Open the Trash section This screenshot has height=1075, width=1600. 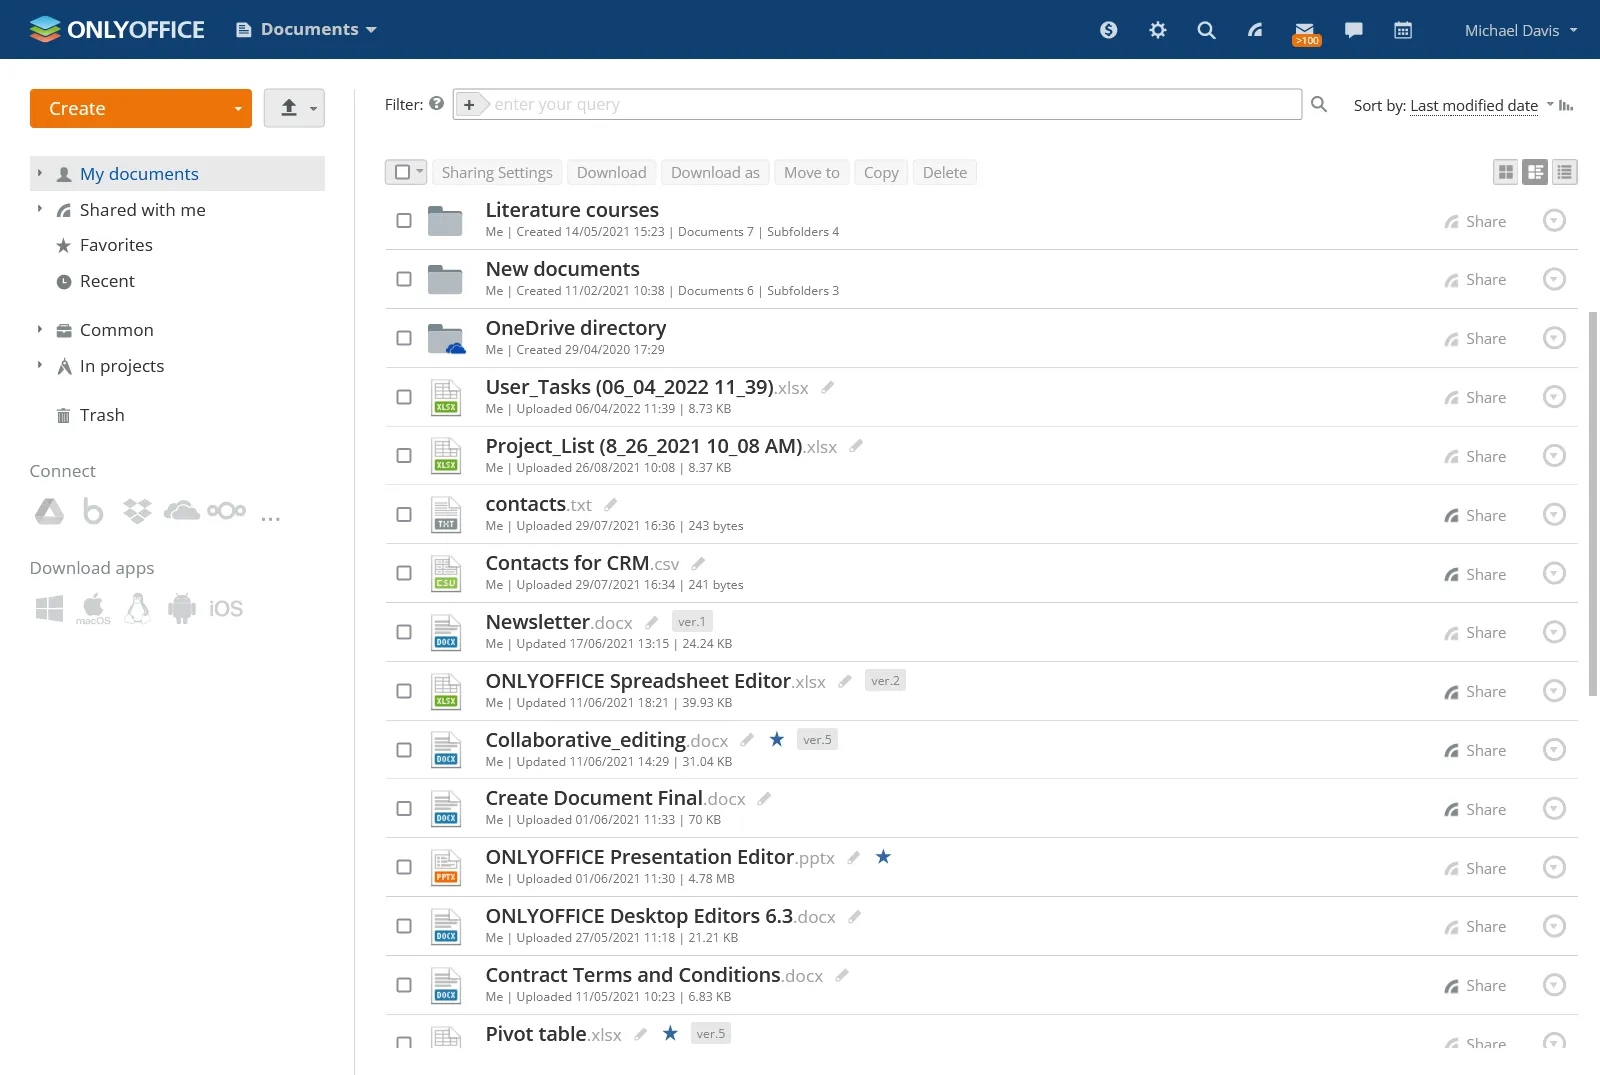click(101, 414)
